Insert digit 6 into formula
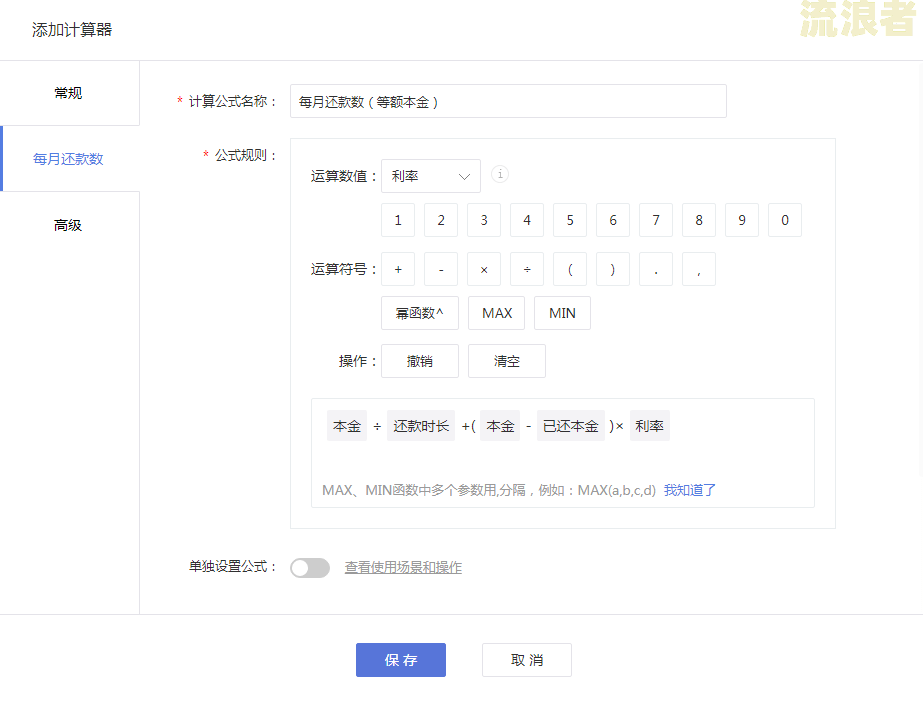The width and height of the screenshot is (923, 702). tap(613, 220)
